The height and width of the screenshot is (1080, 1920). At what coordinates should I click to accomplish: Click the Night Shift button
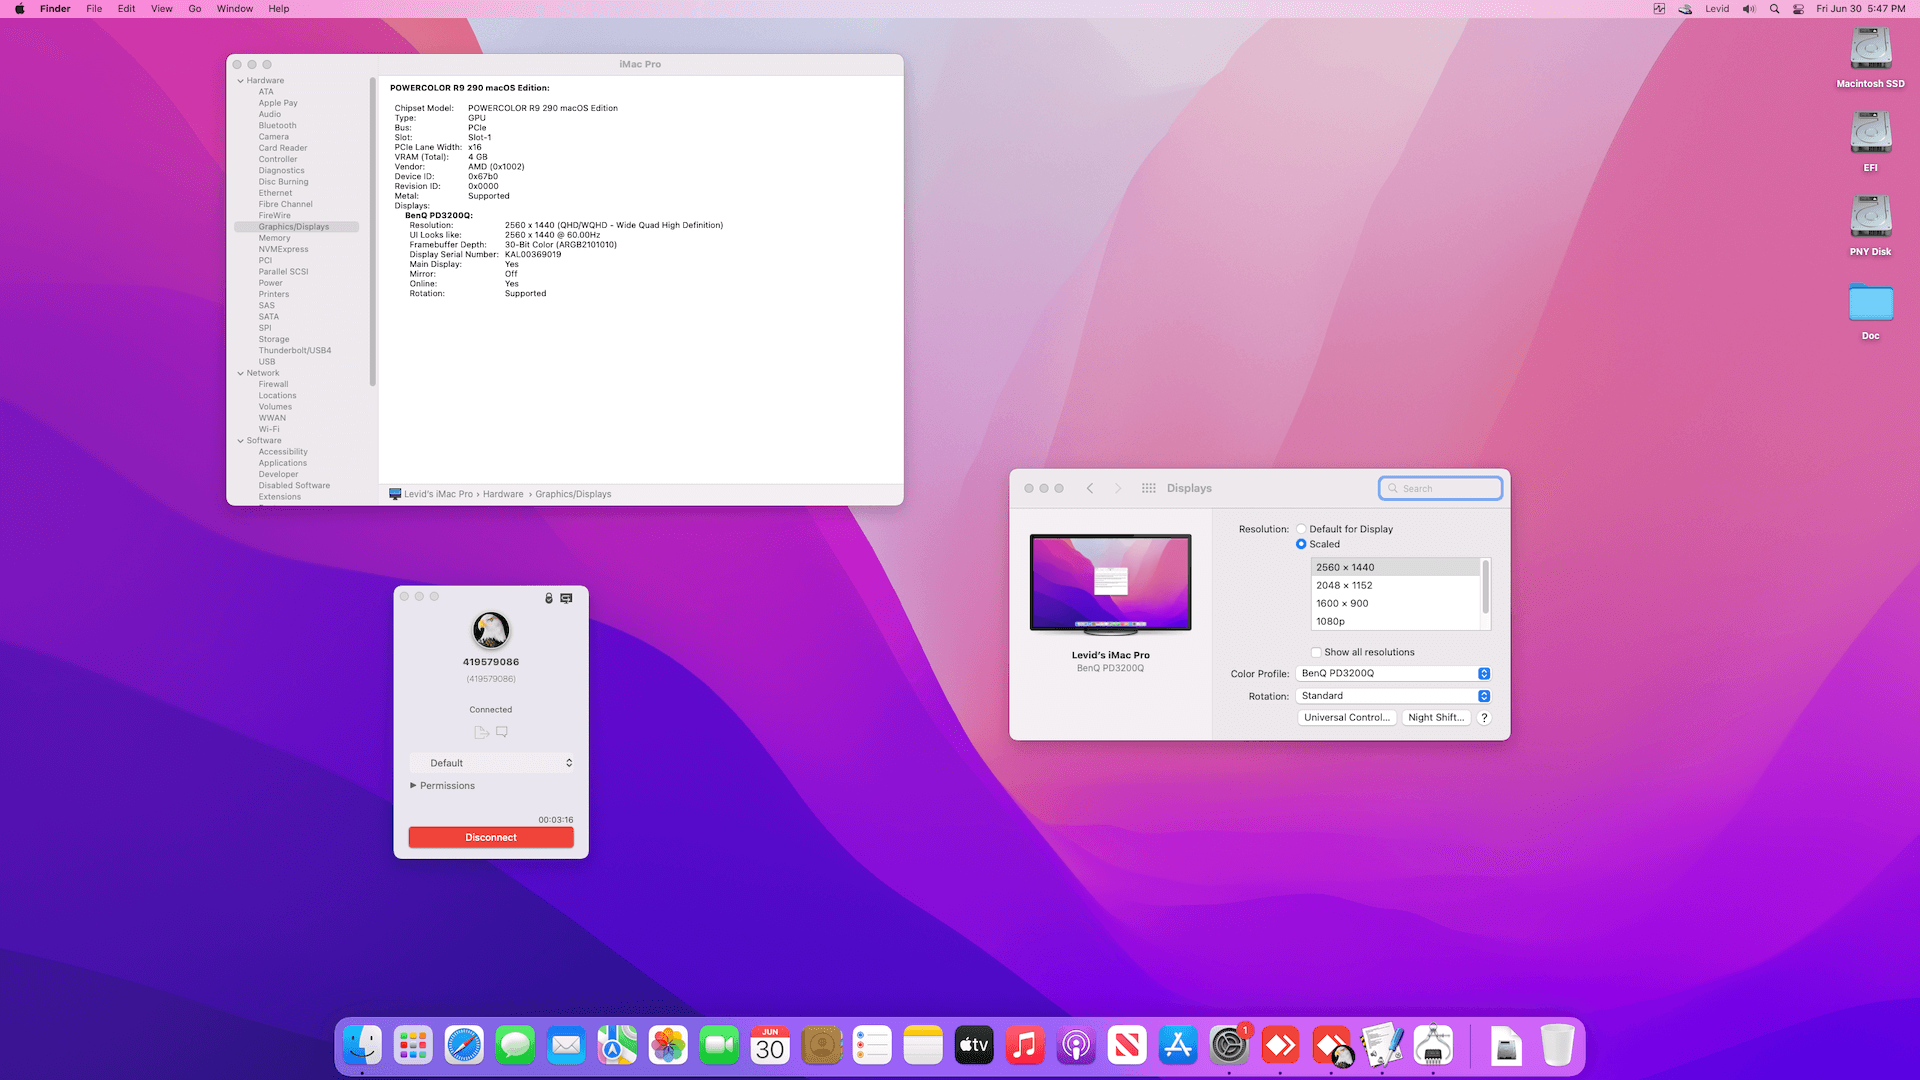(x=1435, y=718)
